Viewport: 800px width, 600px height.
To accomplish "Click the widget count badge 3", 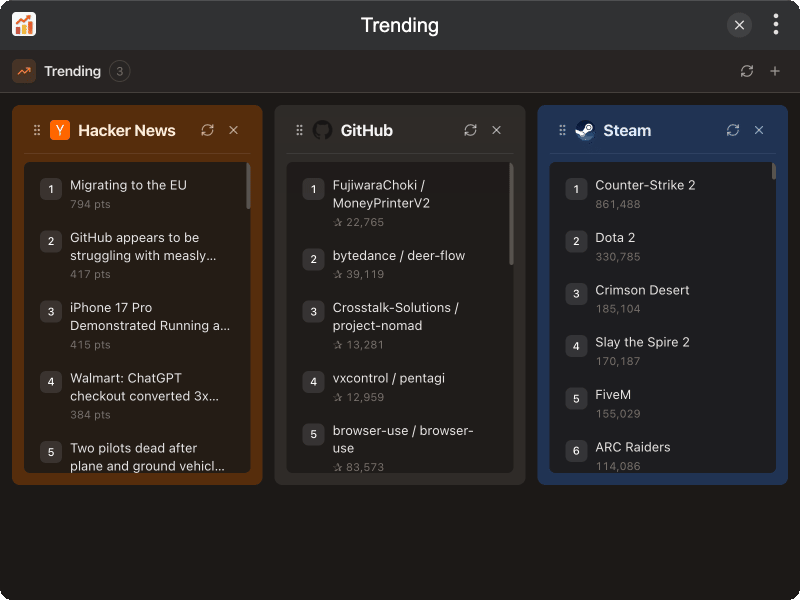I will tap(119, 71).
